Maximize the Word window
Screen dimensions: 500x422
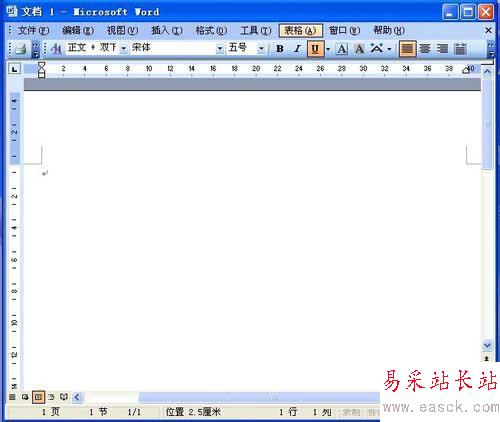[468, 12]
